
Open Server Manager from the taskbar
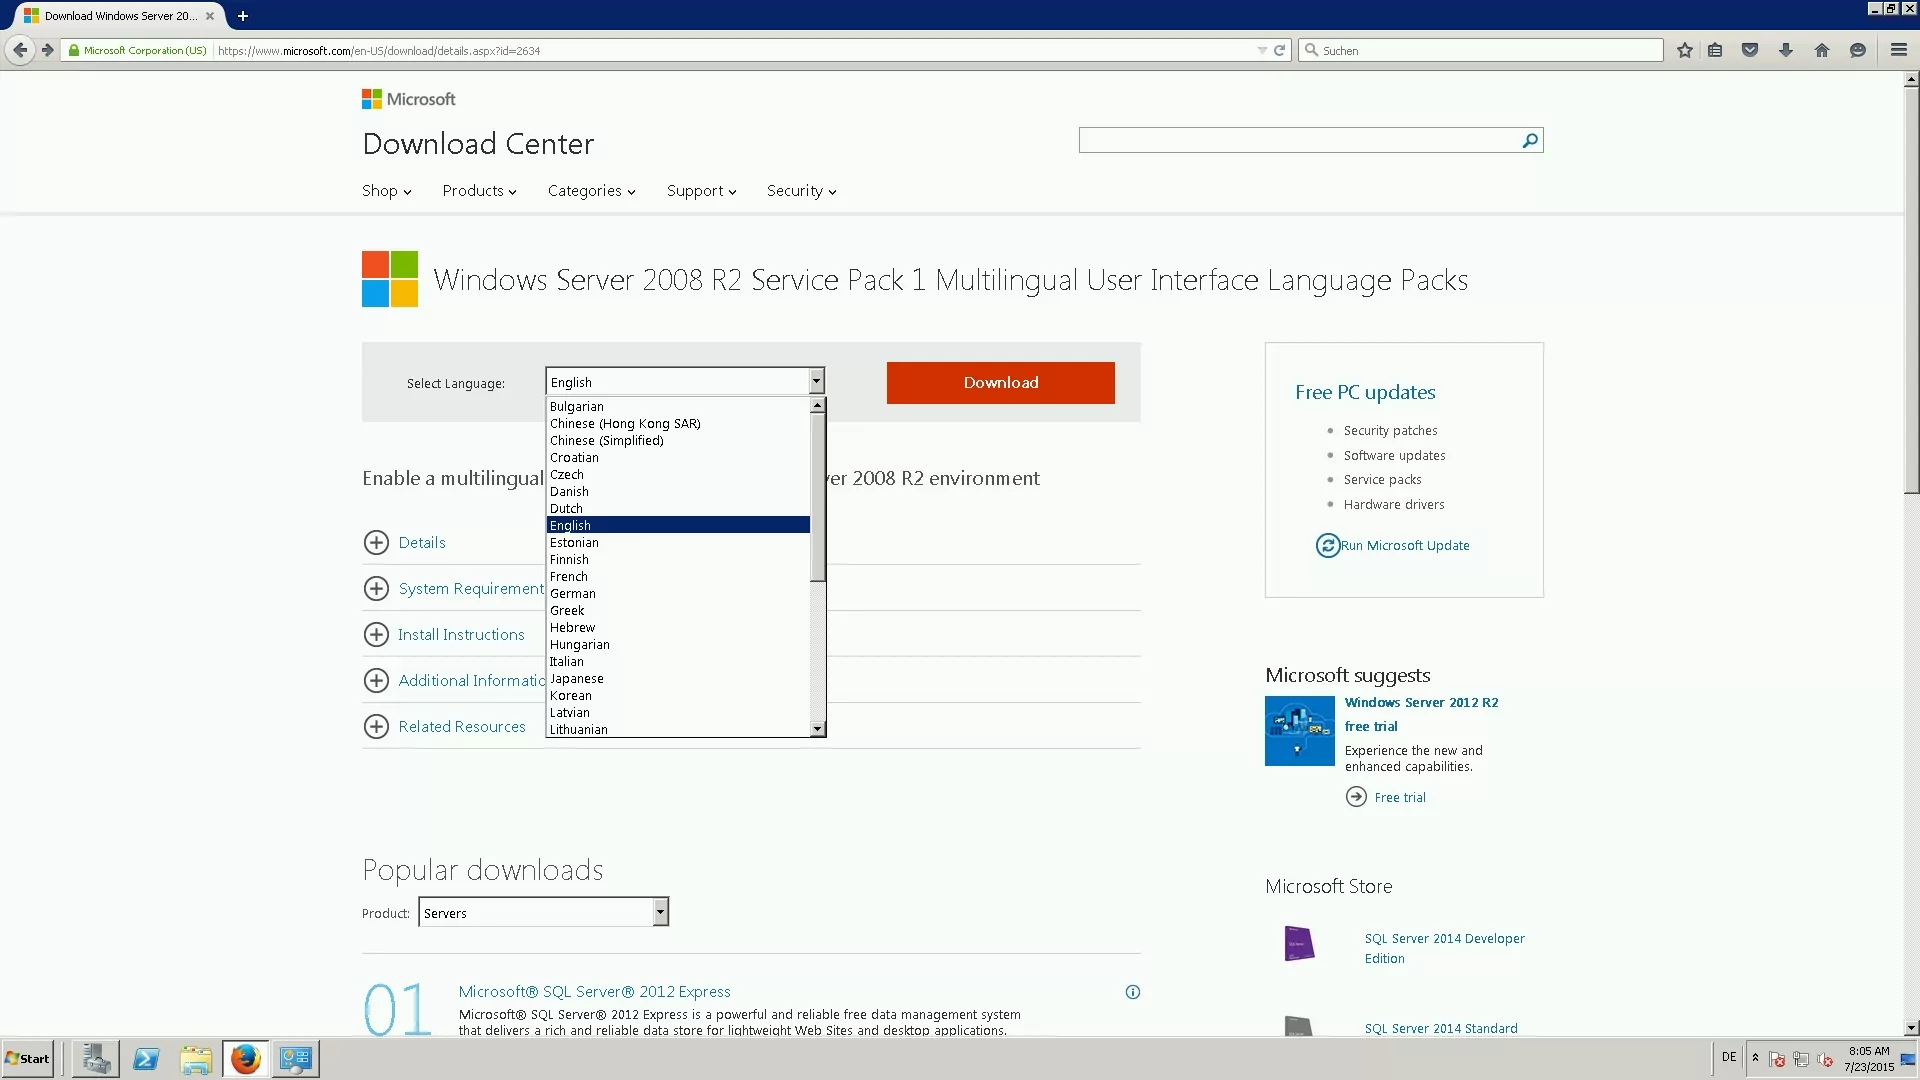96,1059
